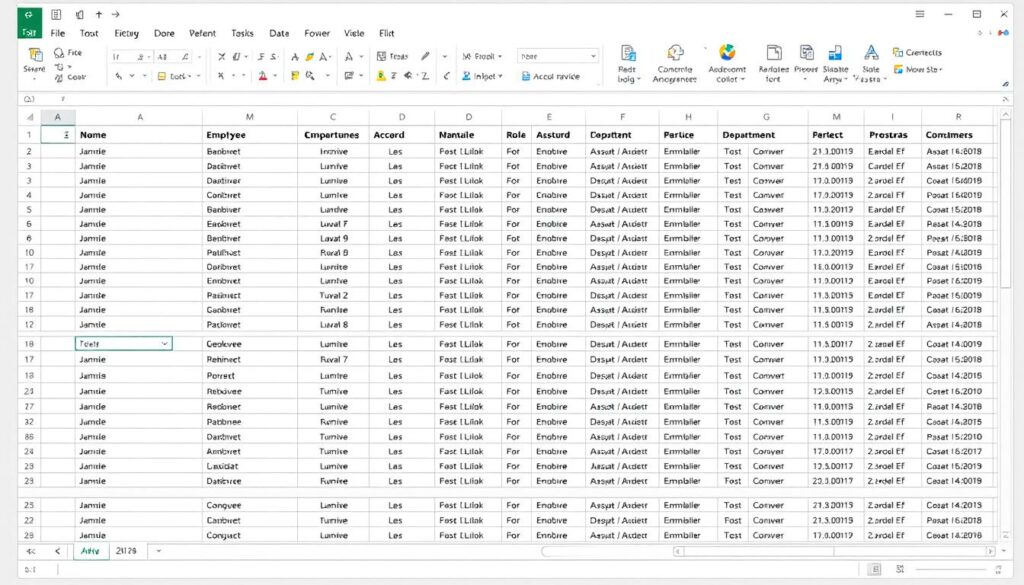Click the second status bar view icon

pos(900,569)
